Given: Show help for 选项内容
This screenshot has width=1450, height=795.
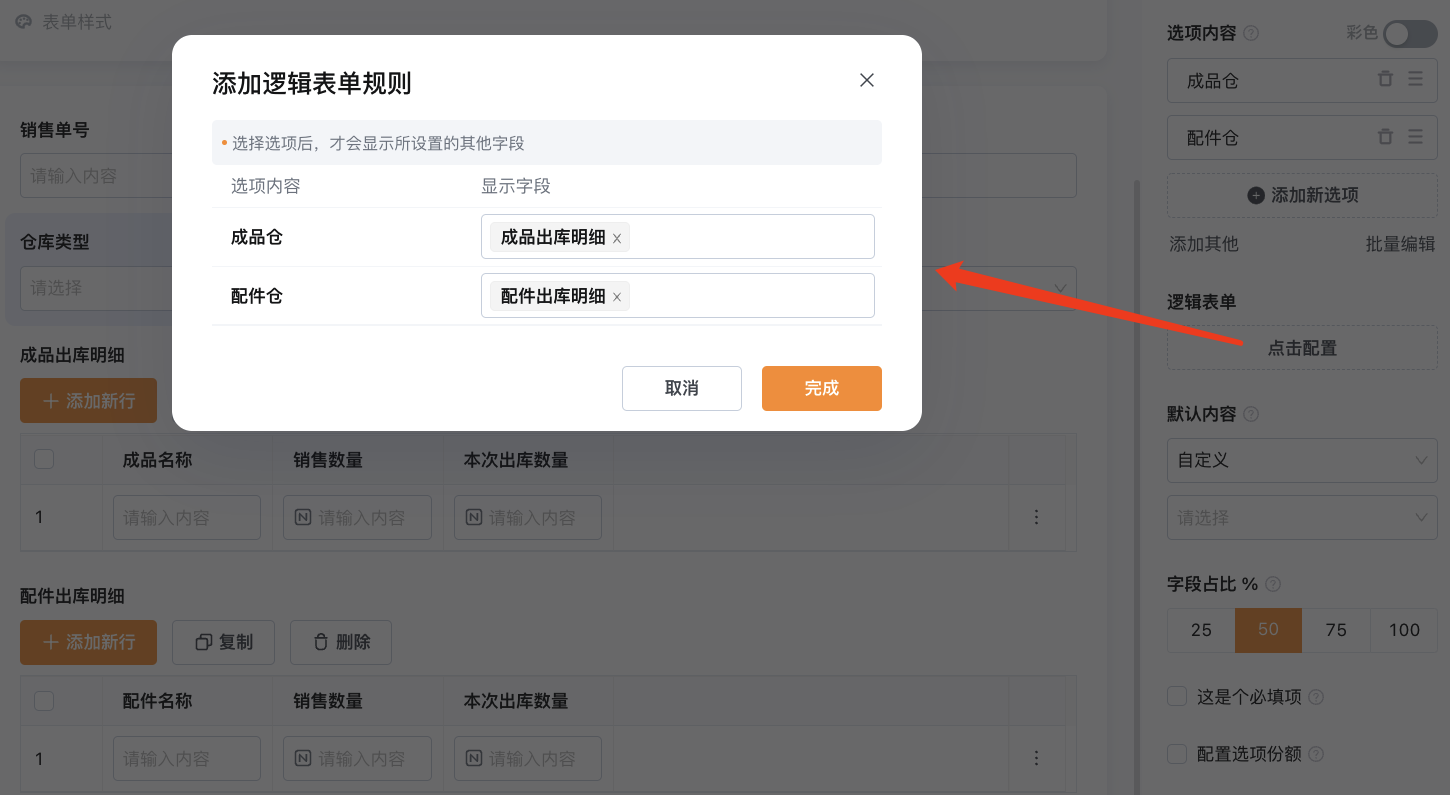Looking at the screenshot, I should [x=1251, y=33].
